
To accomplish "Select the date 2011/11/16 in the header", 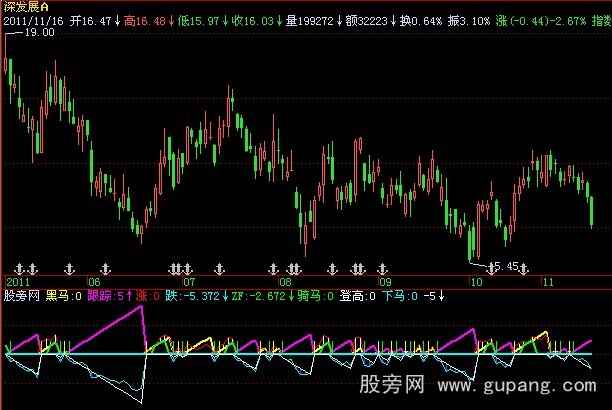I will pyautogui.click(x=34, y=21).
